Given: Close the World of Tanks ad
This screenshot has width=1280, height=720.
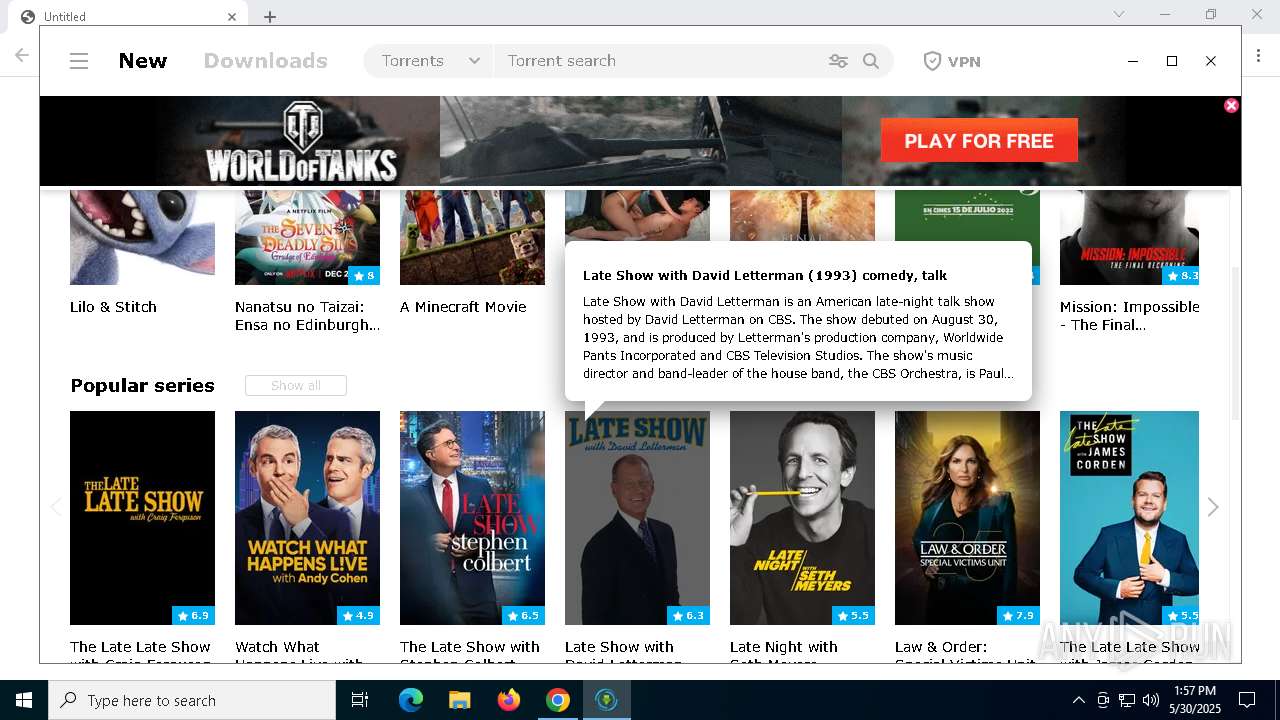Looking at the screenshot, I should click(1231, 105).
